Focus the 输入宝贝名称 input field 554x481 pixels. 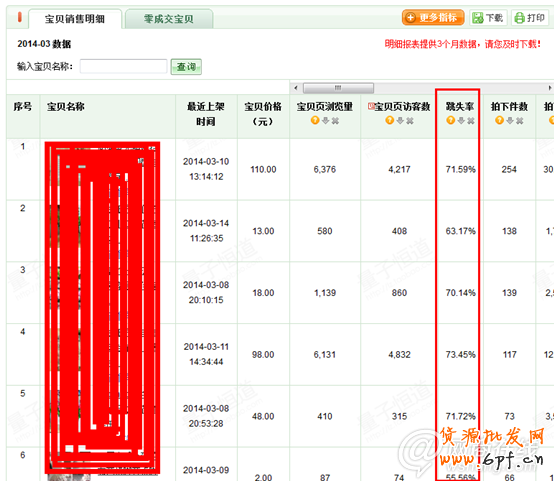coord(123,66)
